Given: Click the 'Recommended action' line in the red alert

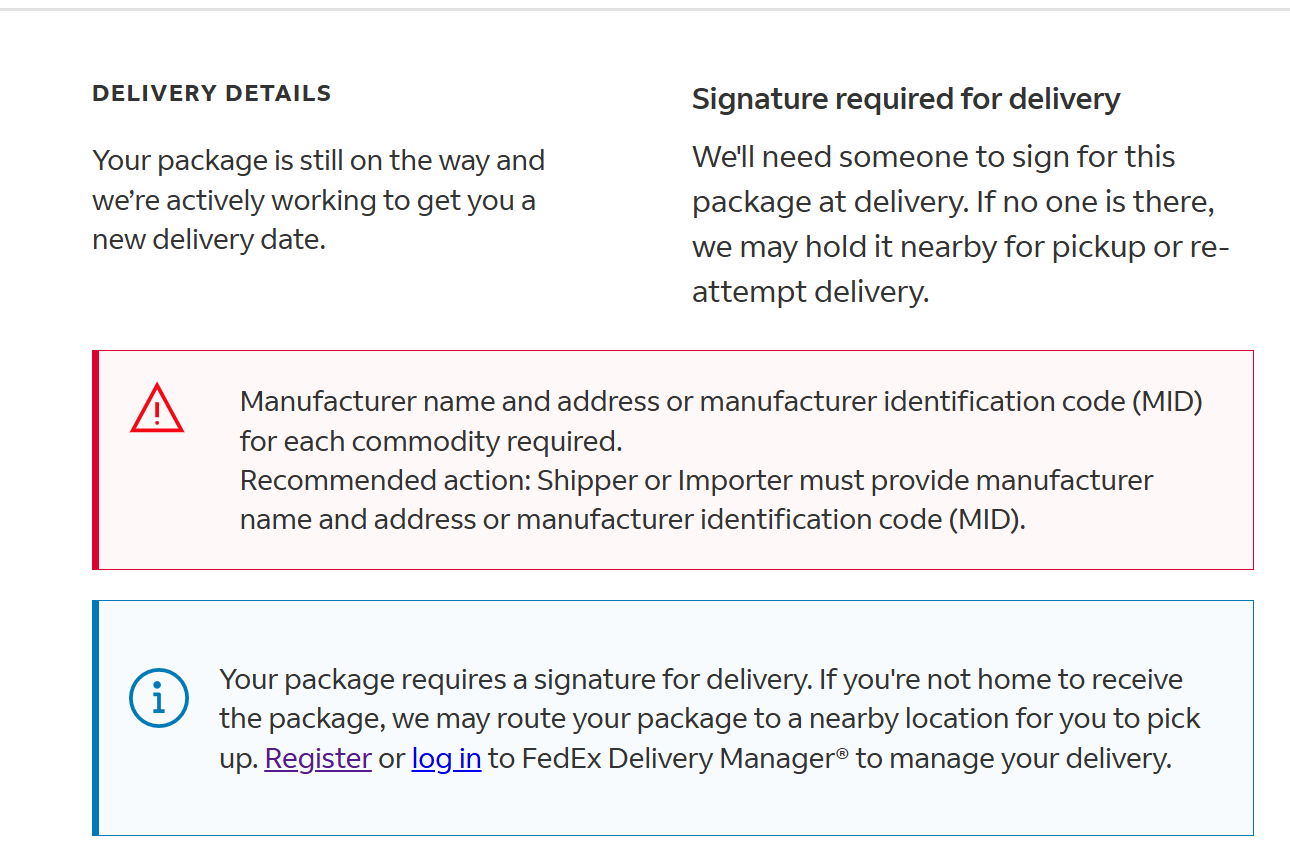Looking at the screenshot, I should (697, 500).
